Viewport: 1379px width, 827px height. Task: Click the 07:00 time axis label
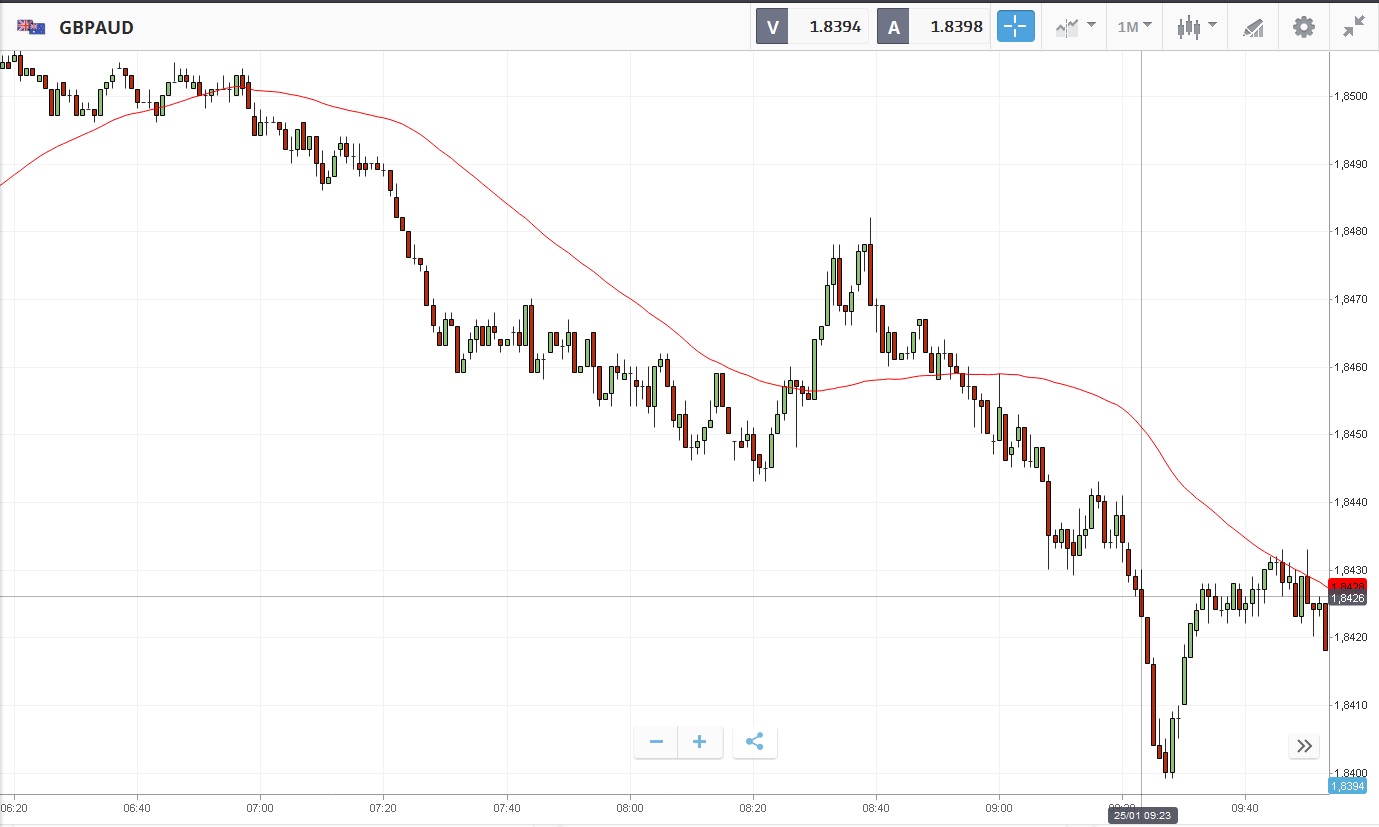(x=260, y=807)
